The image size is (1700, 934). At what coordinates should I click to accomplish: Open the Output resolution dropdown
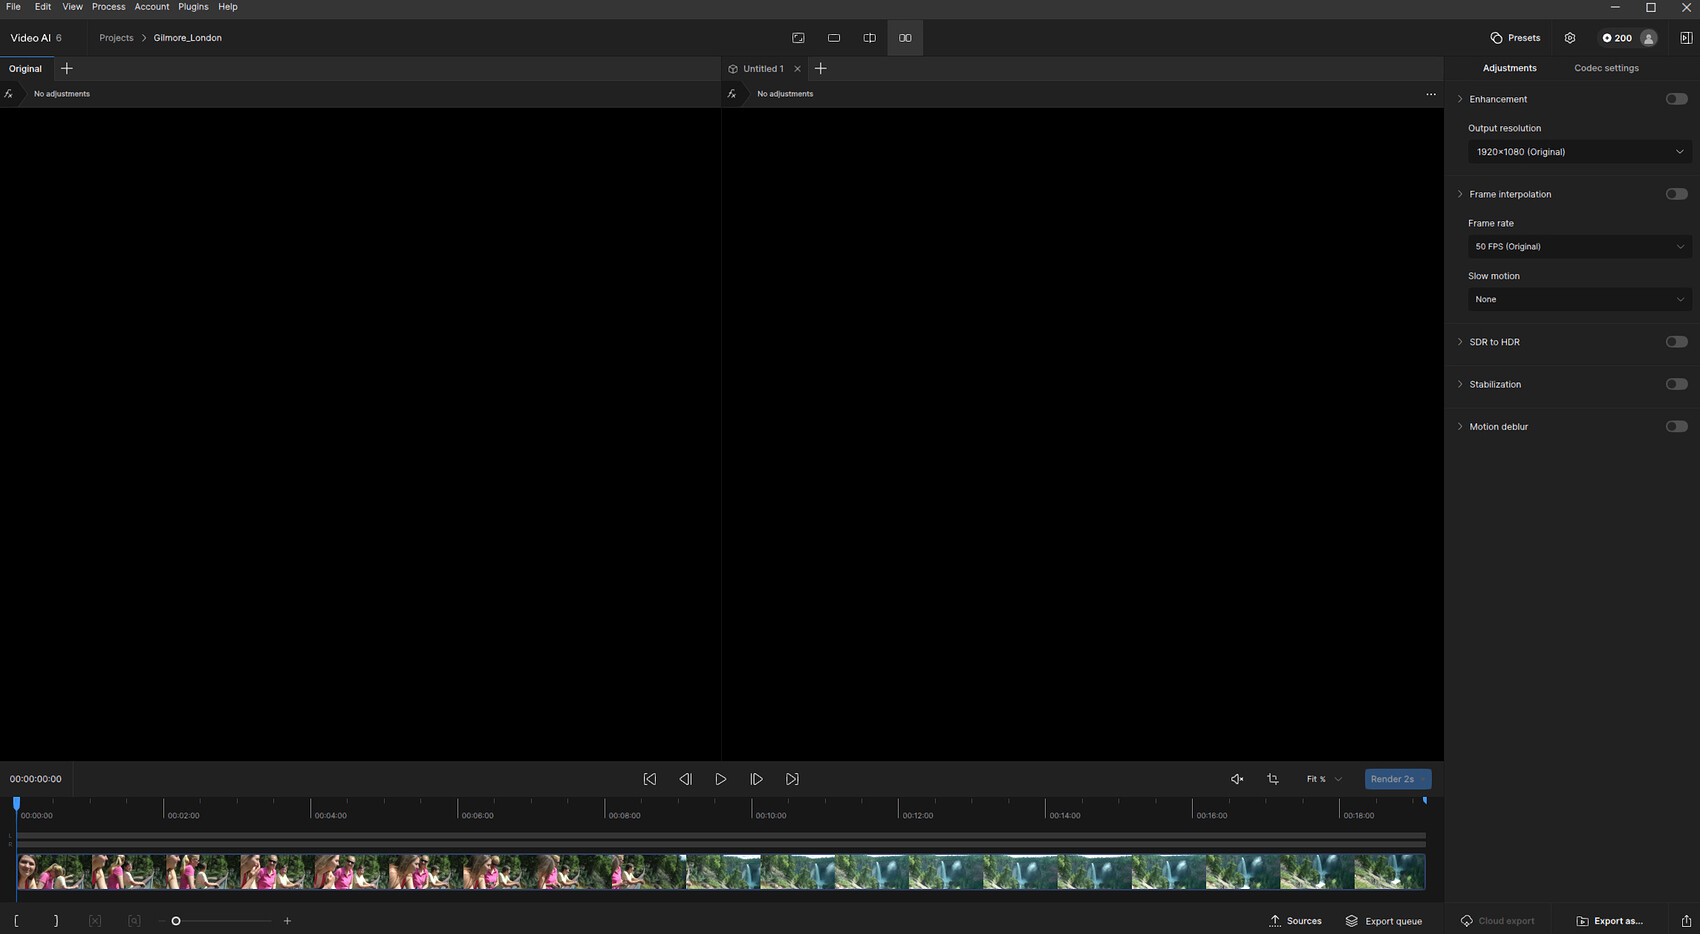pyautogui.click(x=1579, y=151)
